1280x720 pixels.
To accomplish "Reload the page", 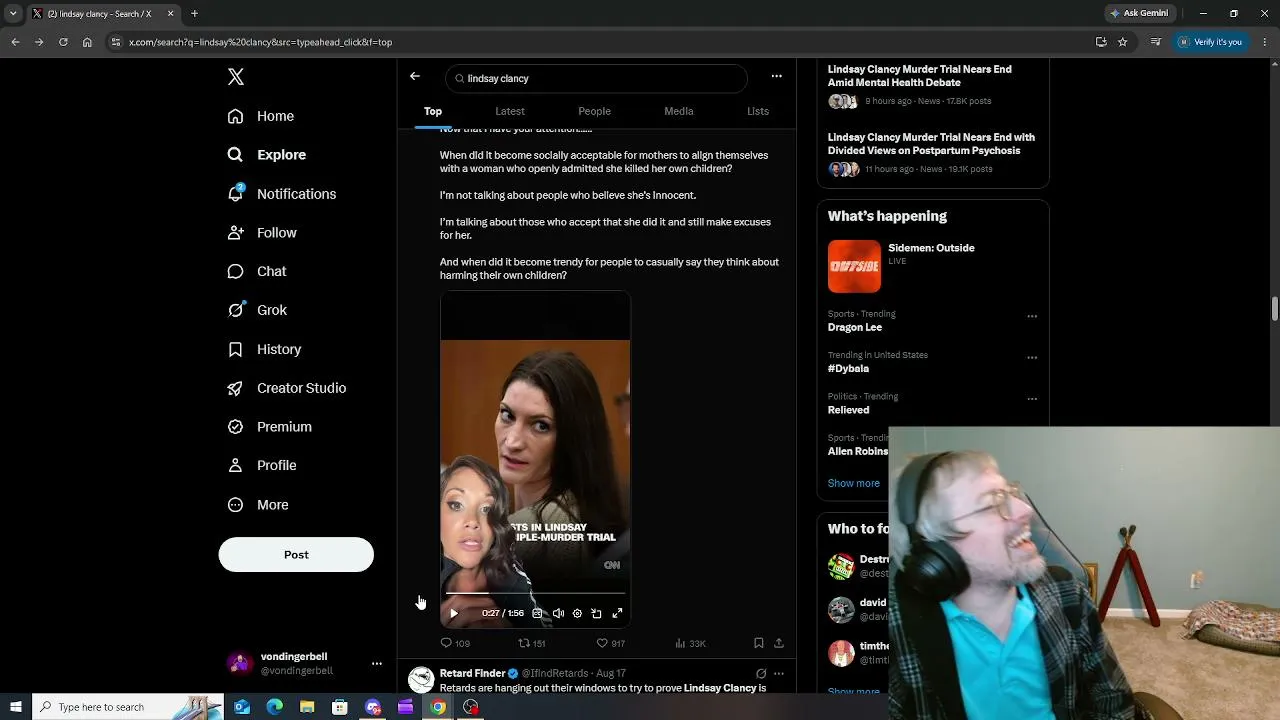I will 63,42.
